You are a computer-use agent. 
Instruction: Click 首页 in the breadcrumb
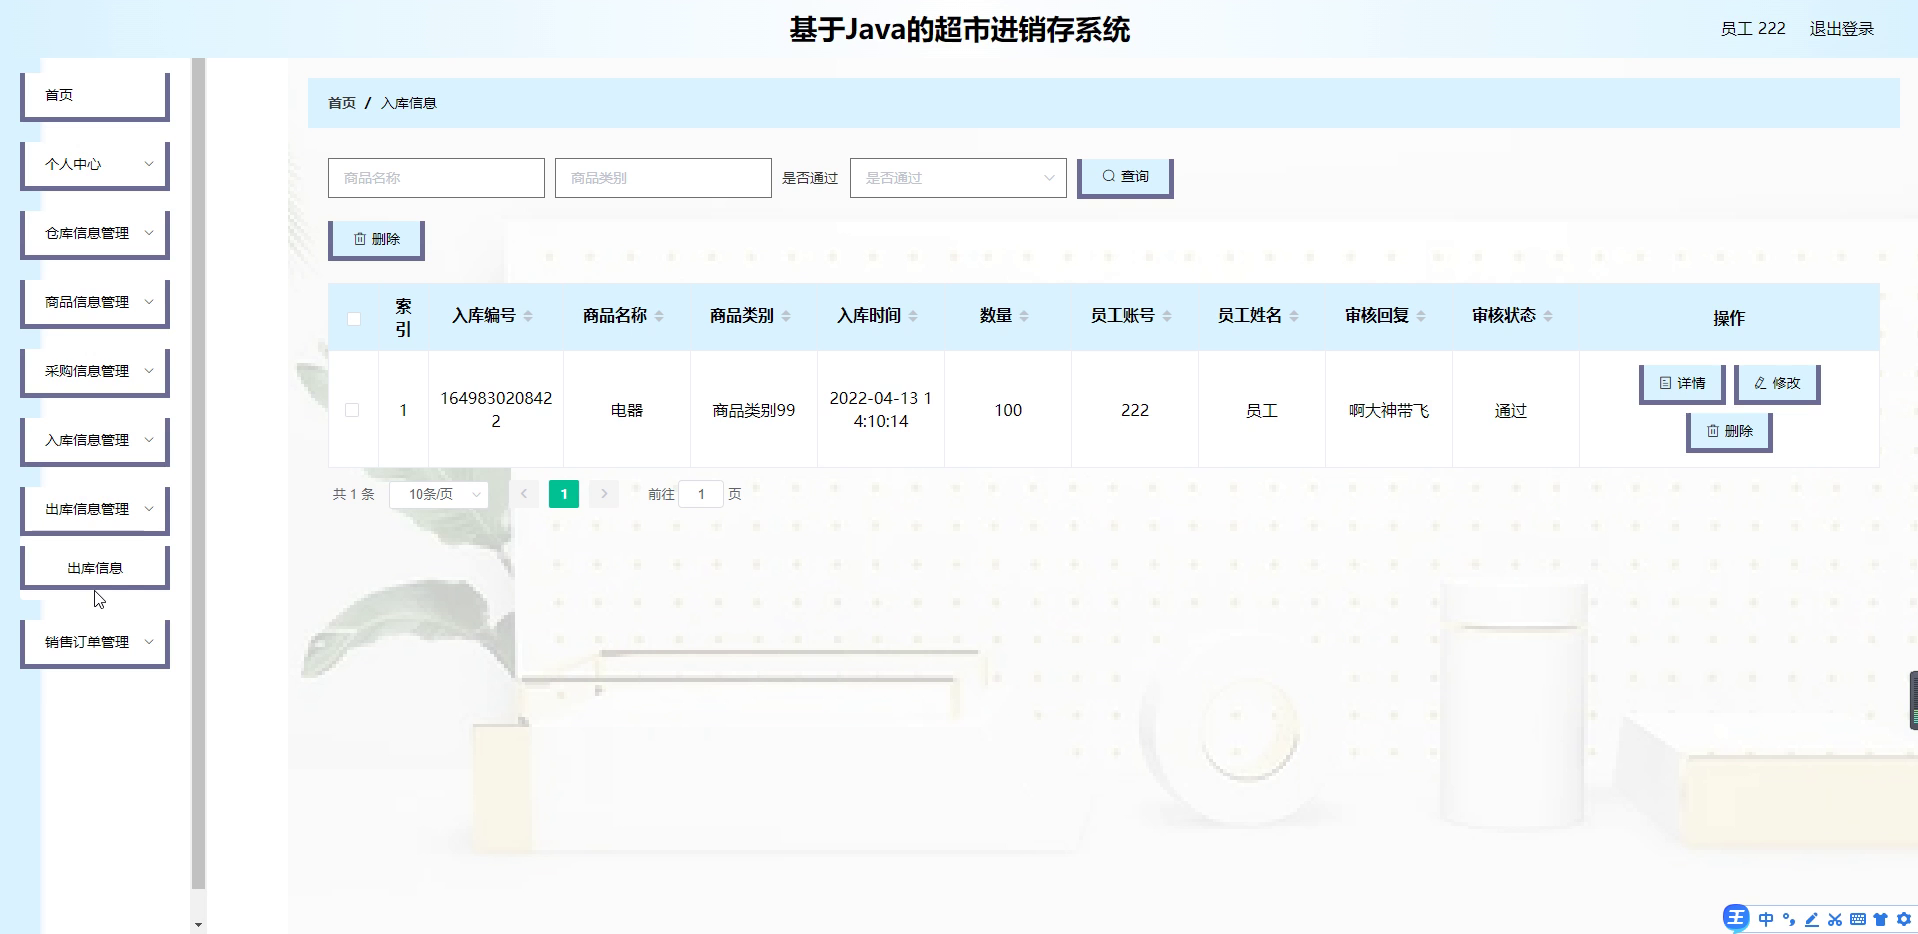click(x=342, y=103)
